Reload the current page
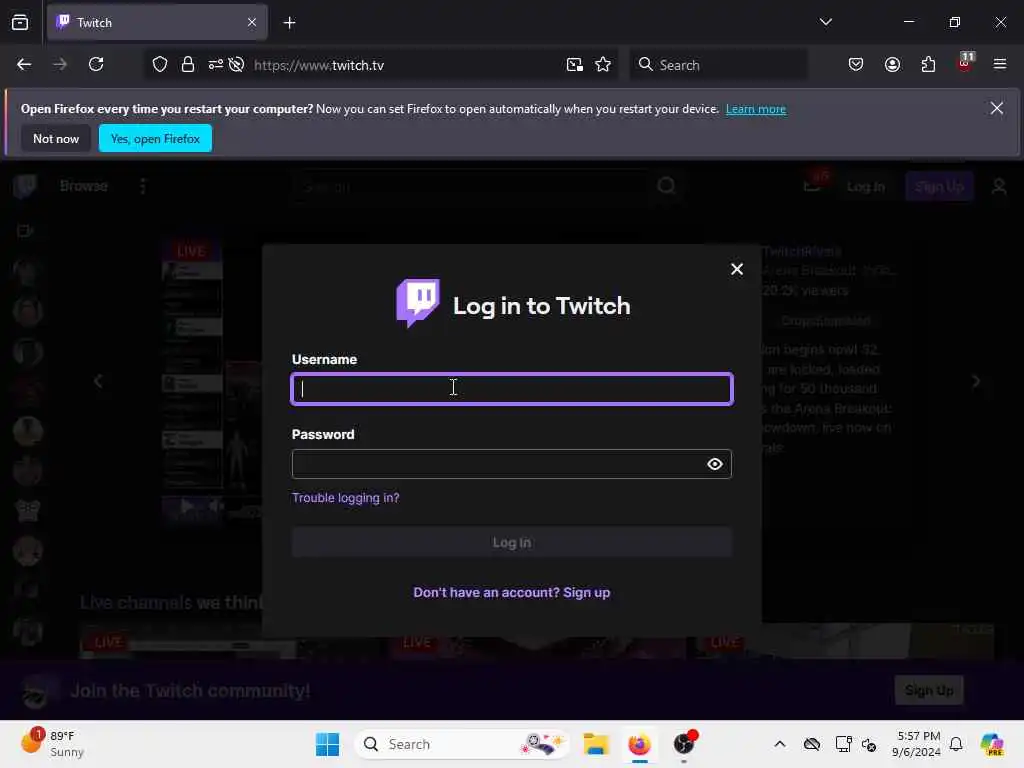The height and width of the screenshot is (768, 1024). [x=96, y=65]
